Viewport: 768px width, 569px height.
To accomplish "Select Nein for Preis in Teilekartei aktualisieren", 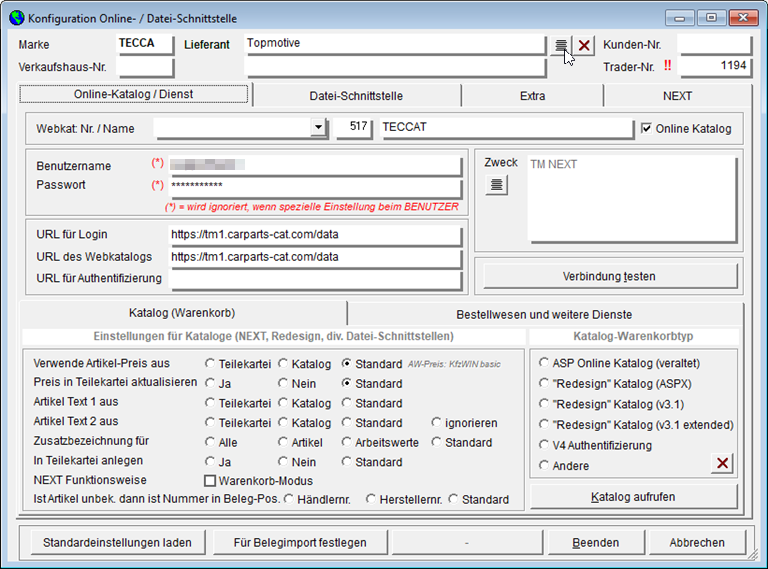I will (x=283, y=383).
